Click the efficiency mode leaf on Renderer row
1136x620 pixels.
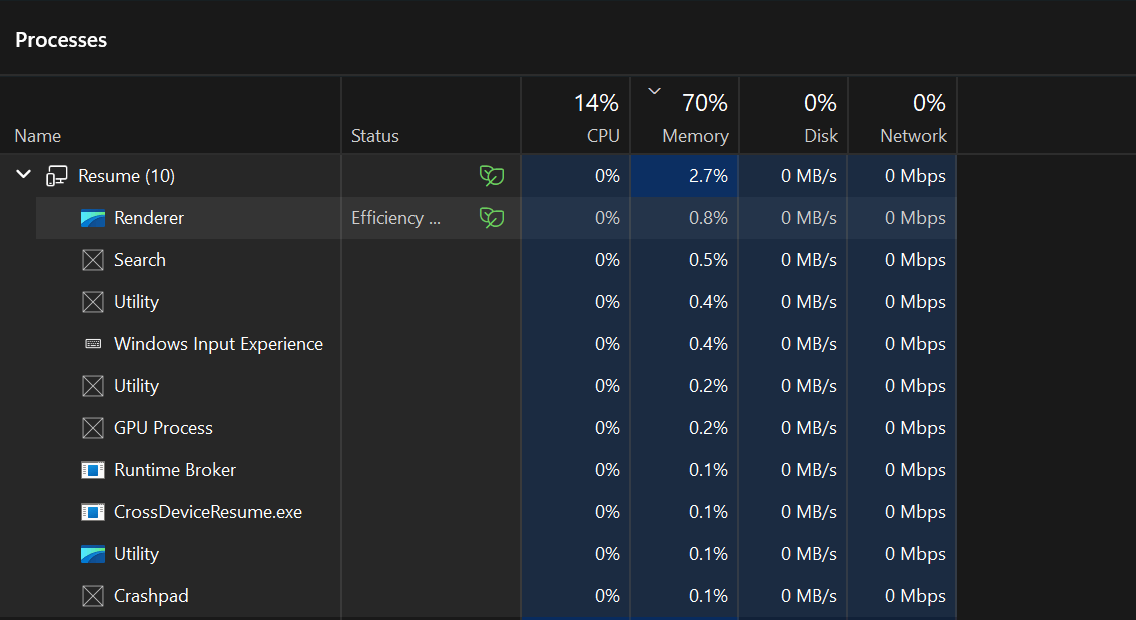tap(492, 217)
